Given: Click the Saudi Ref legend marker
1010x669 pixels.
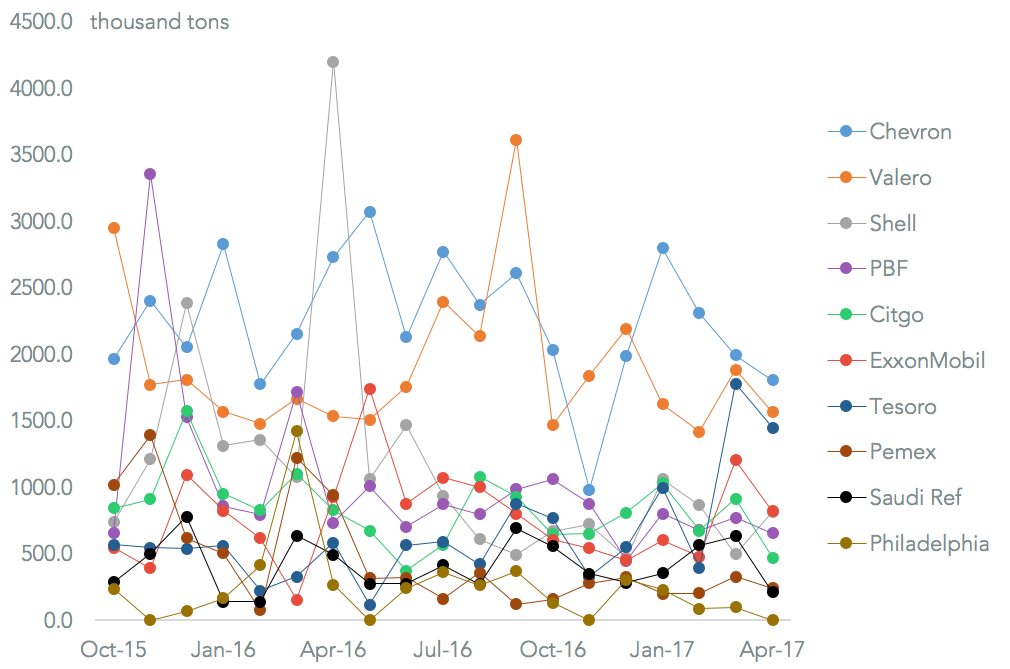Looking at the screenshot, I should coord(847,498).
